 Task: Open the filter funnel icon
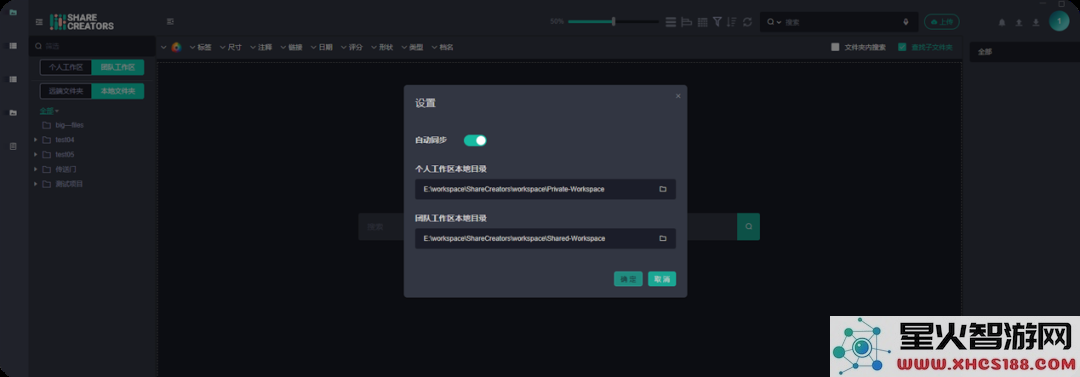point(717,22)
